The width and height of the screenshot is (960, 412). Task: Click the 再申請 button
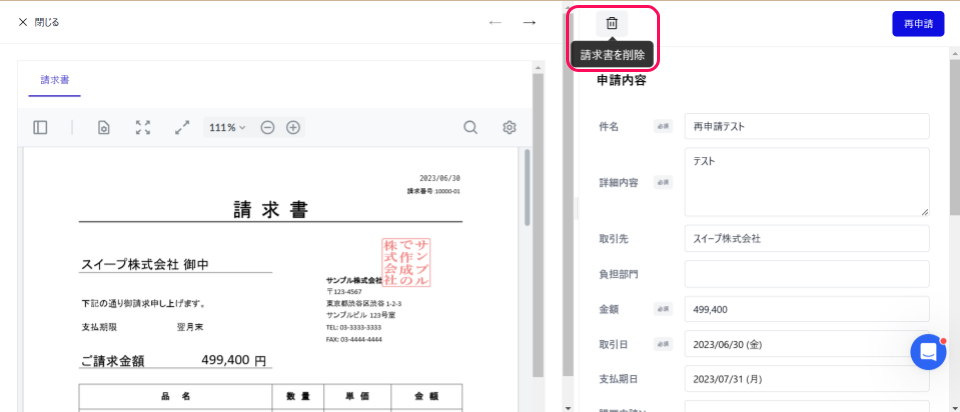pyautogui.click(x=918, y=24)
